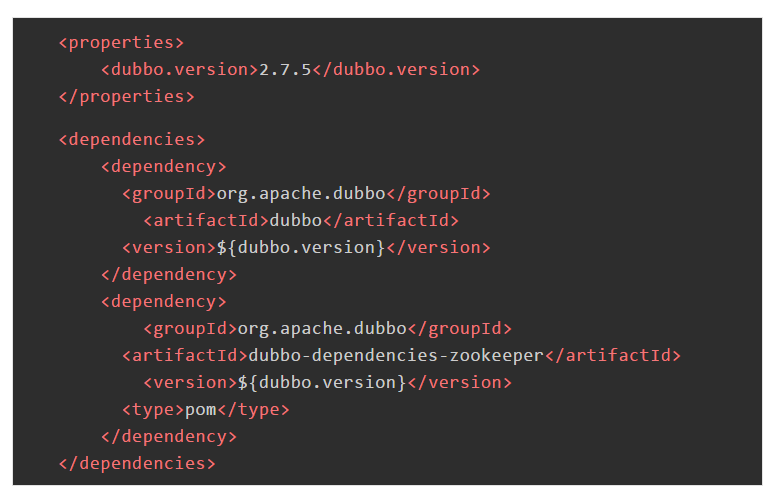Viewport: 779px width, 498px height.
Task: Click the first closing dependency tag
Action: (168, 274)
